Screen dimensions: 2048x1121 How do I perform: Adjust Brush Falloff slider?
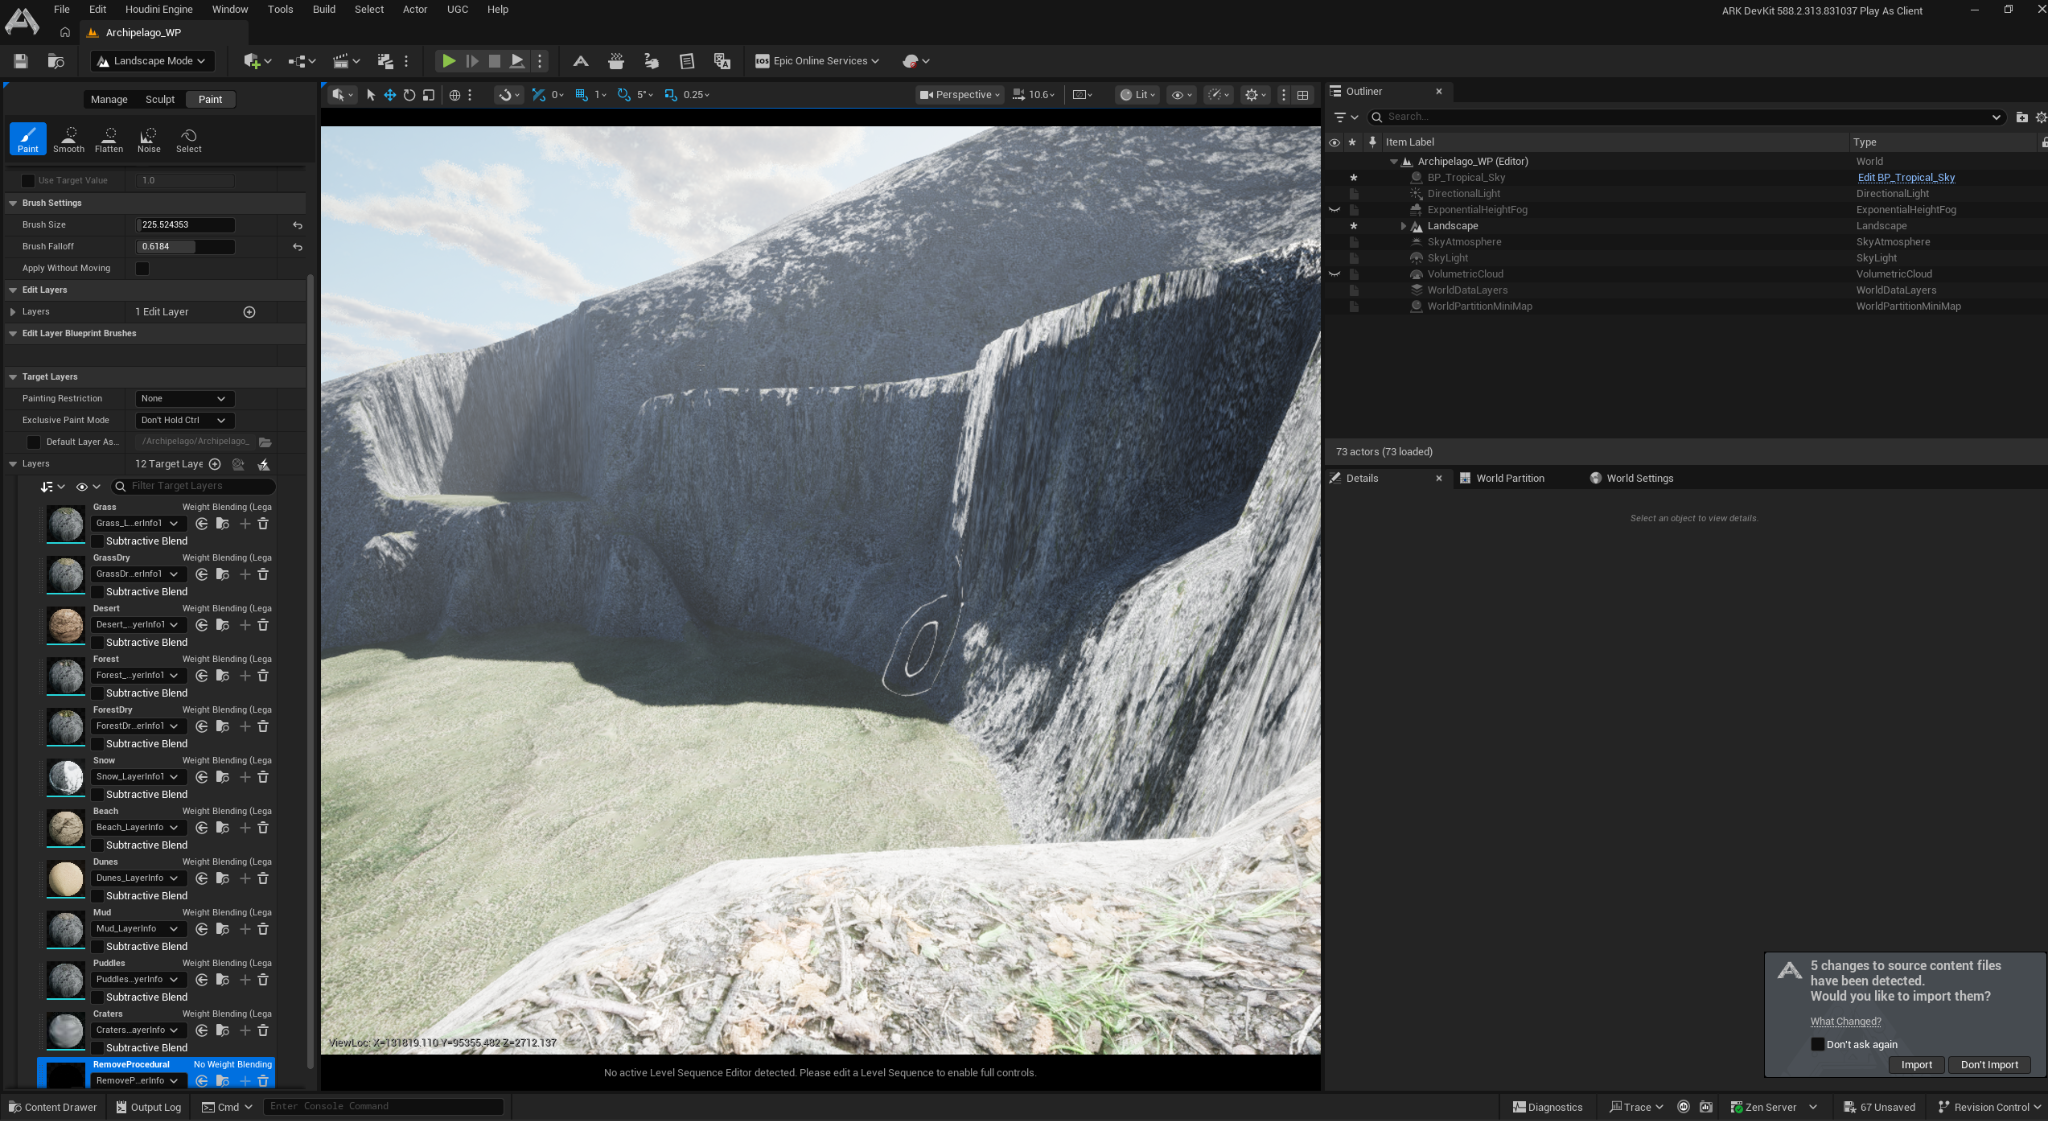185,247
